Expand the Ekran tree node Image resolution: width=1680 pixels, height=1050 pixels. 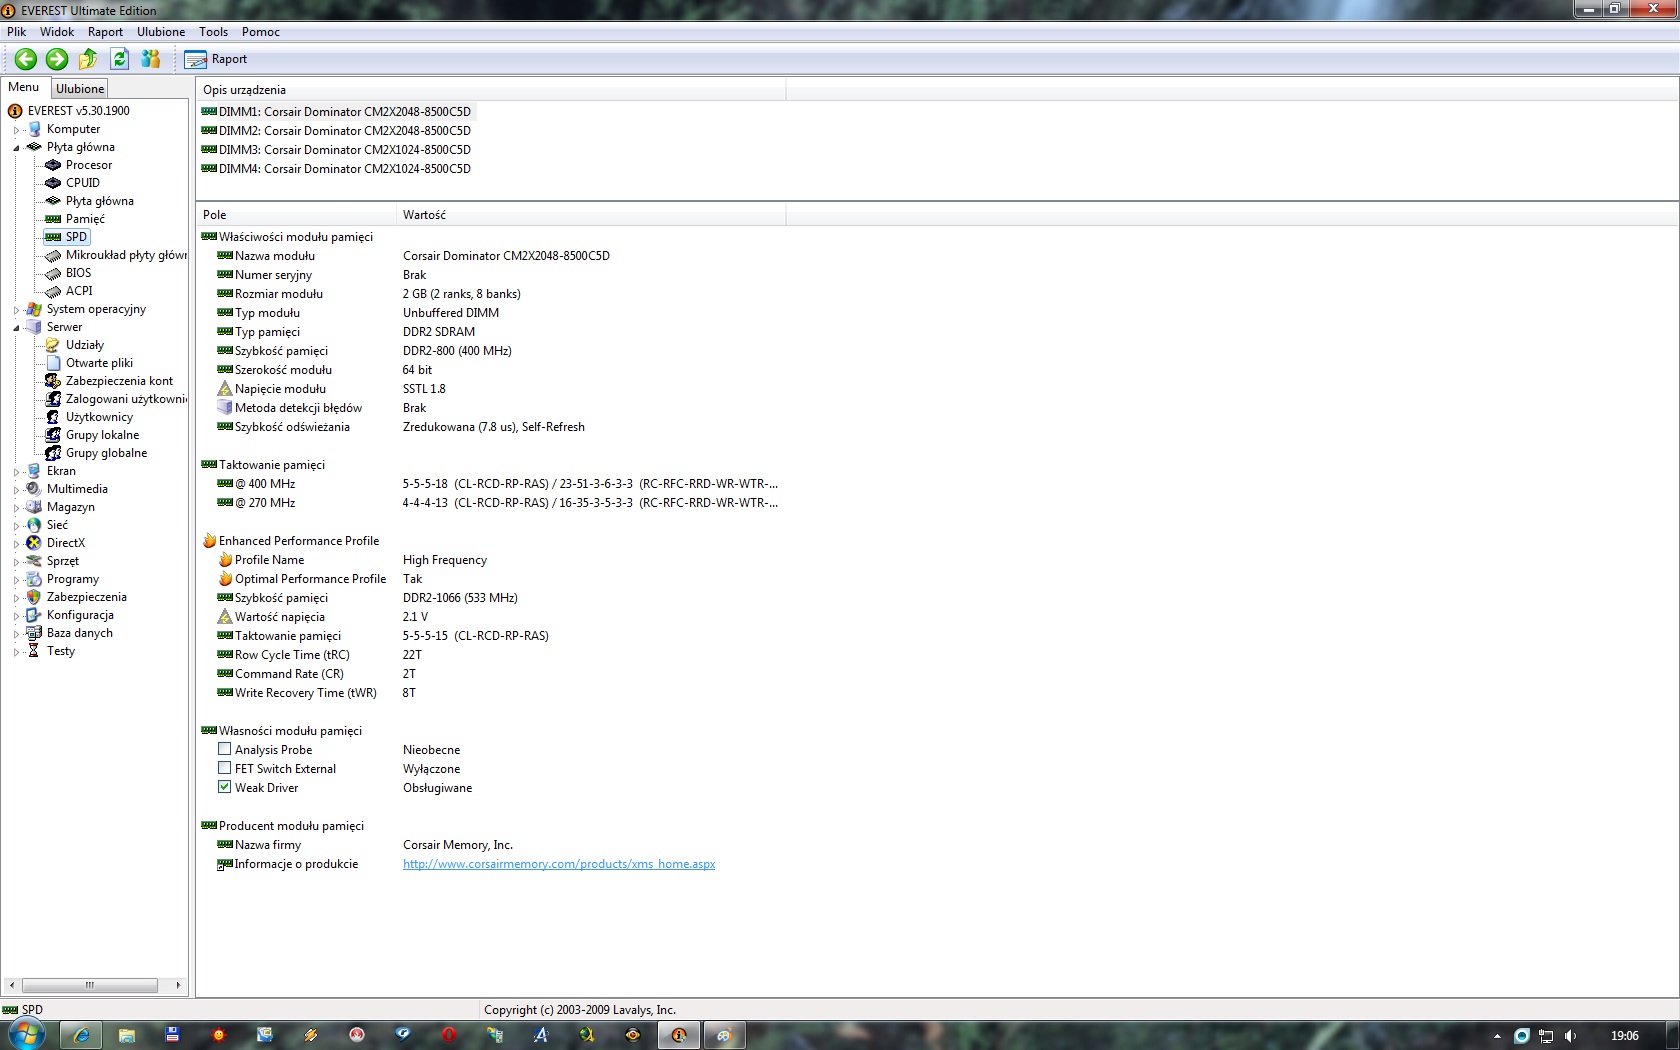(x=16, y=472)
